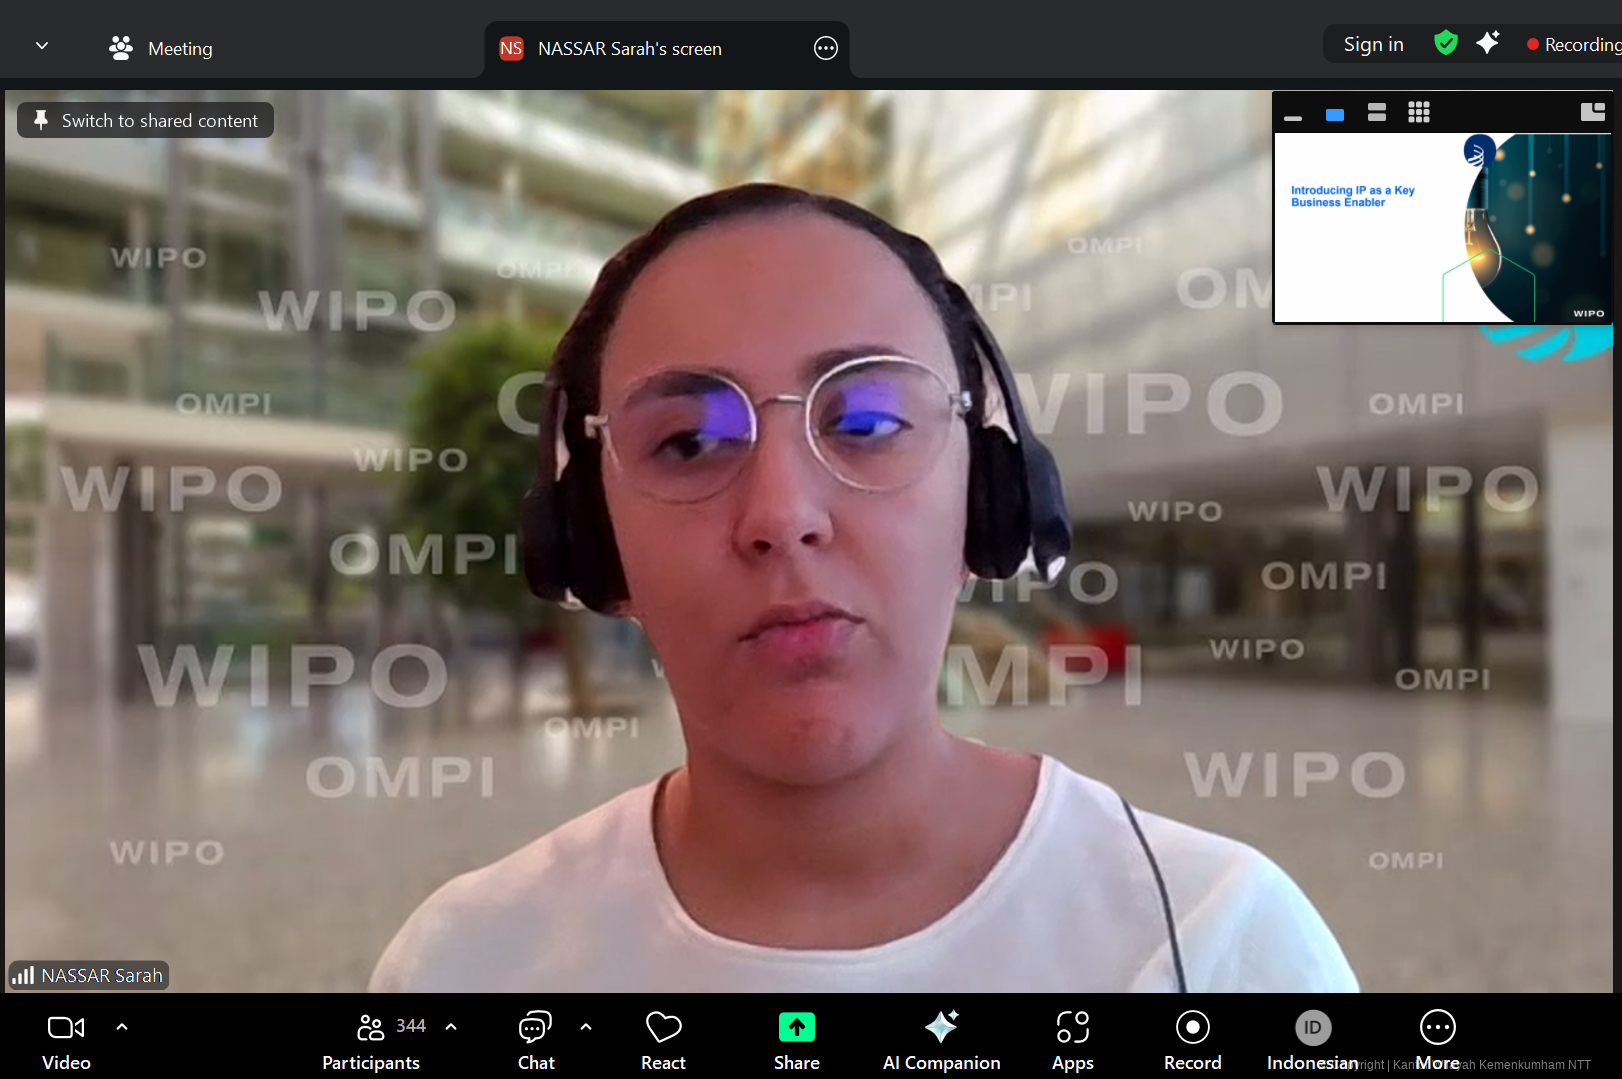Open AI Companion panel
The width and height of the screenshot is (1622, 1079).
[941, 1040]
